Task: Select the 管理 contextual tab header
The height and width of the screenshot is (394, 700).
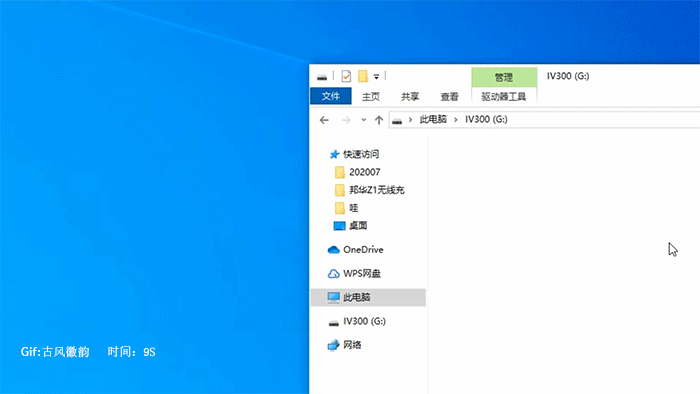Action: [x=504, y=77]
